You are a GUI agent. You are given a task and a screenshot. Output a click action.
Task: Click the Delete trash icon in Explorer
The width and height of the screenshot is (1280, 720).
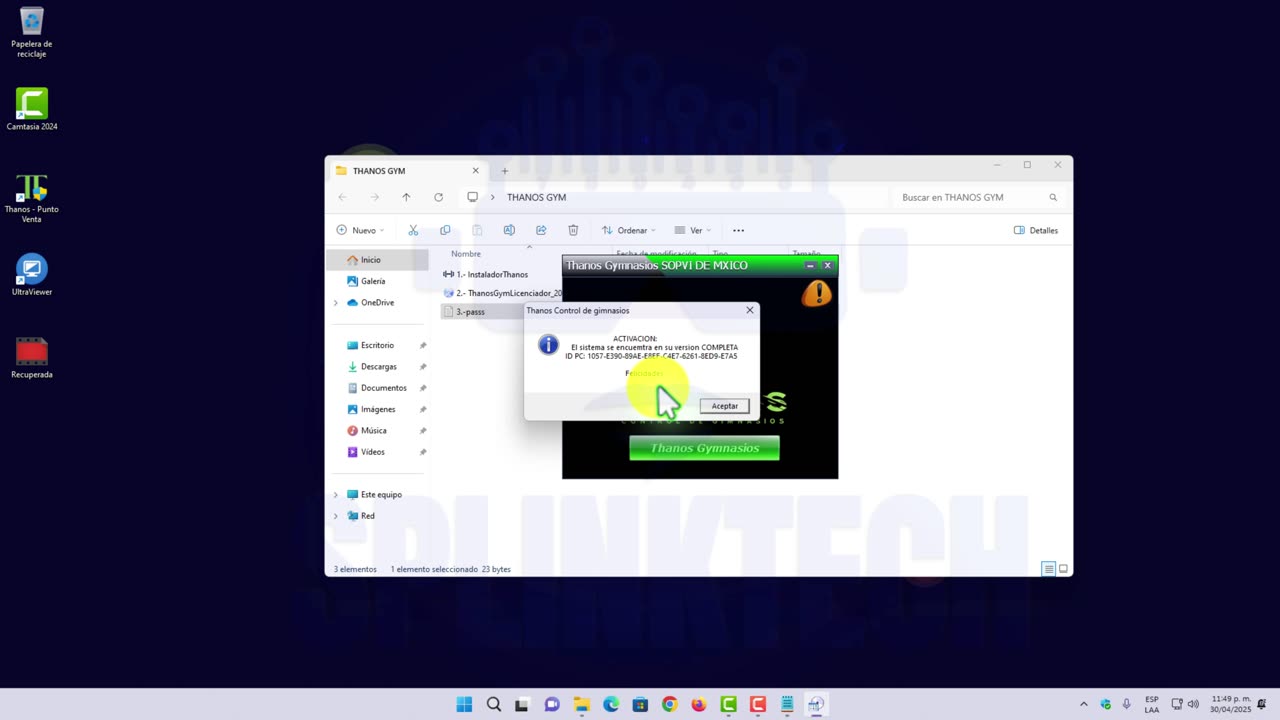click(573, 230)
